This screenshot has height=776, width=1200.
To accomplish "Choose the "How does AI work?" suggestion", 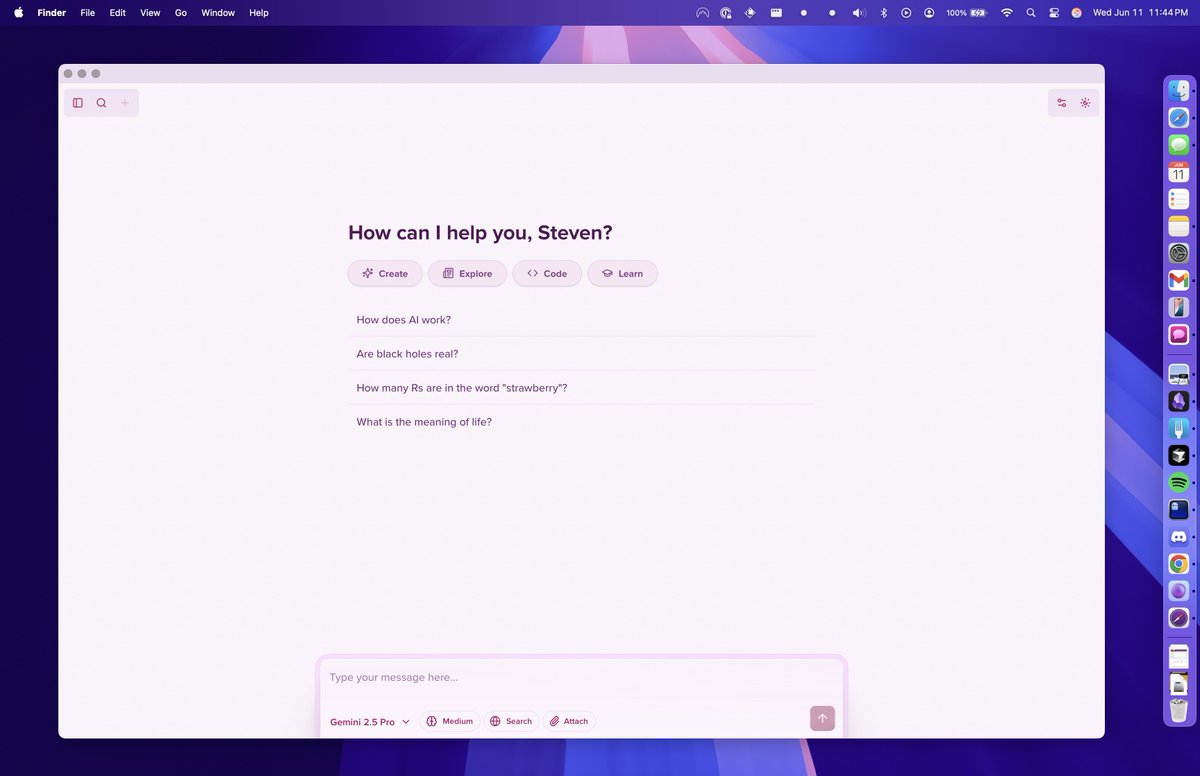I will (581, 320).
